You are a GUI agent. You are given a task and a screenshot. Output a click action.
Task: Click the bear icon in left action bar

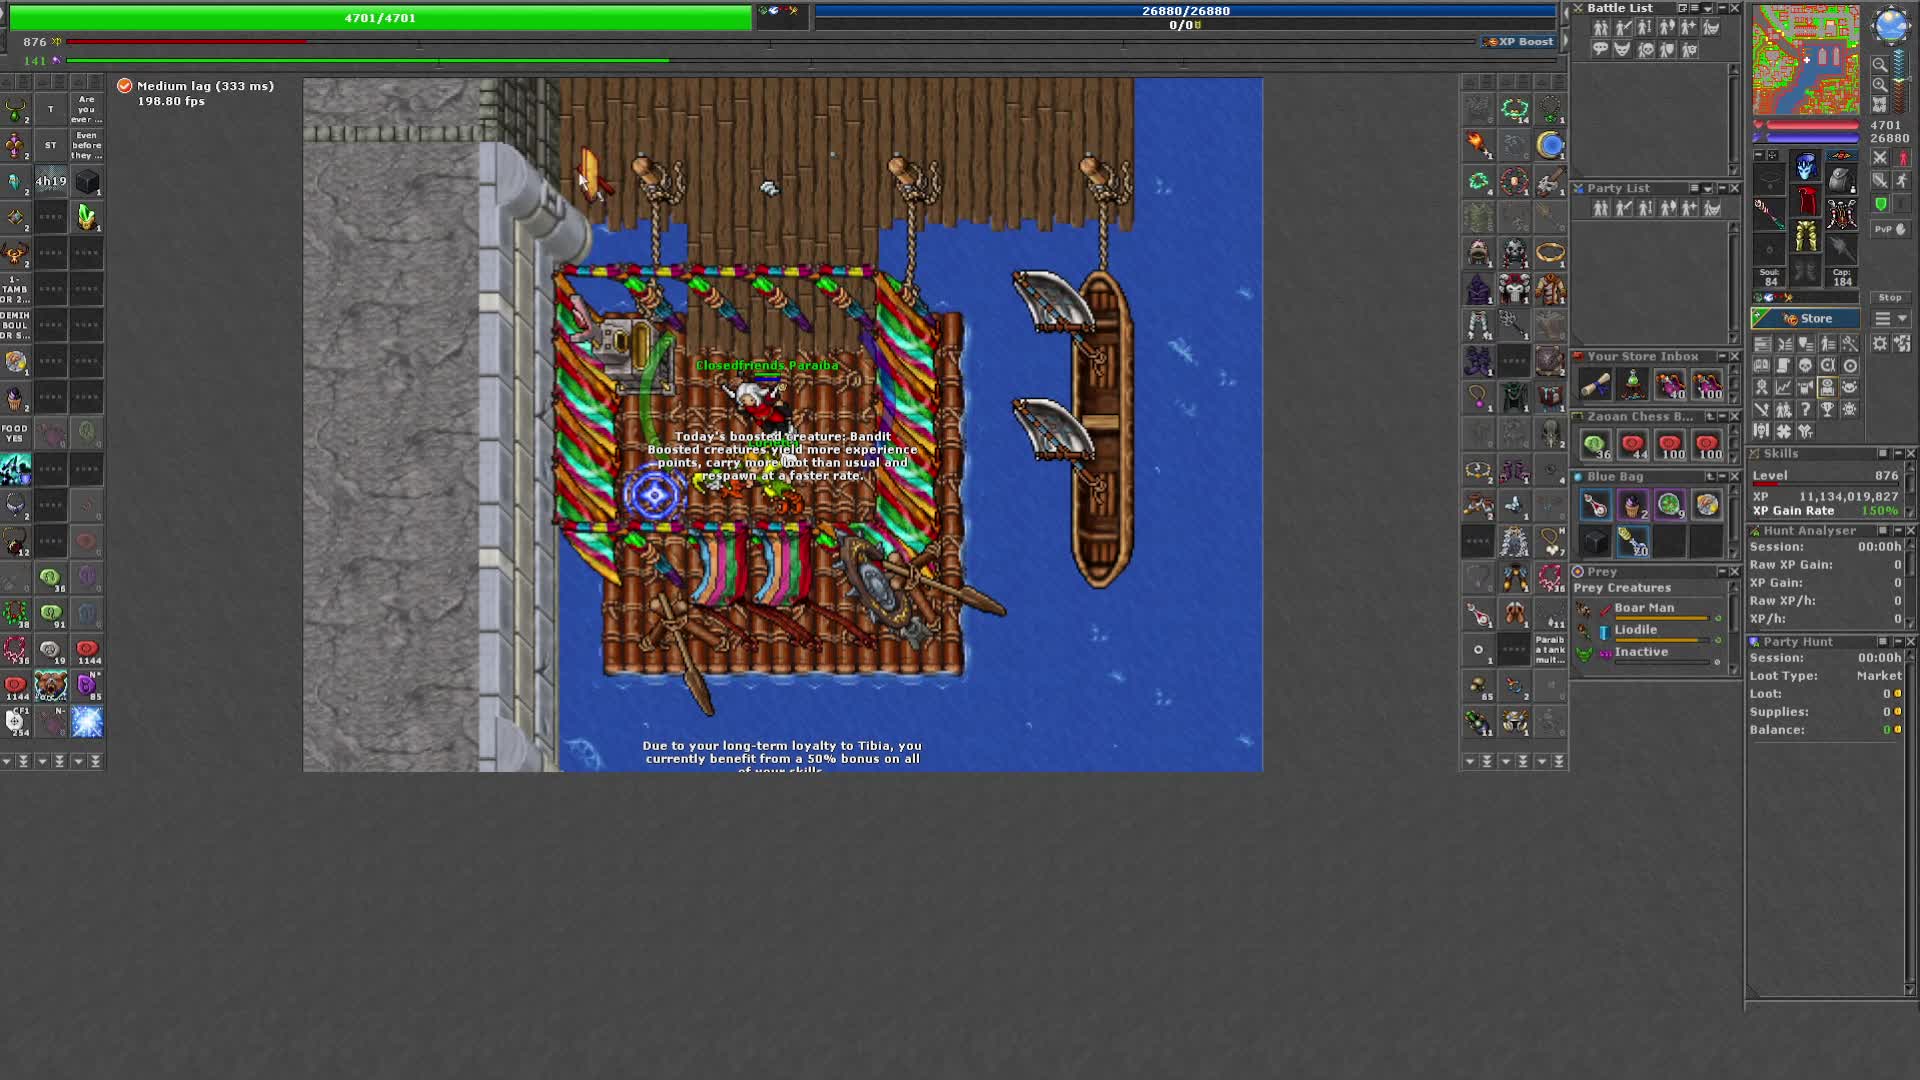[x=51, y=686]
